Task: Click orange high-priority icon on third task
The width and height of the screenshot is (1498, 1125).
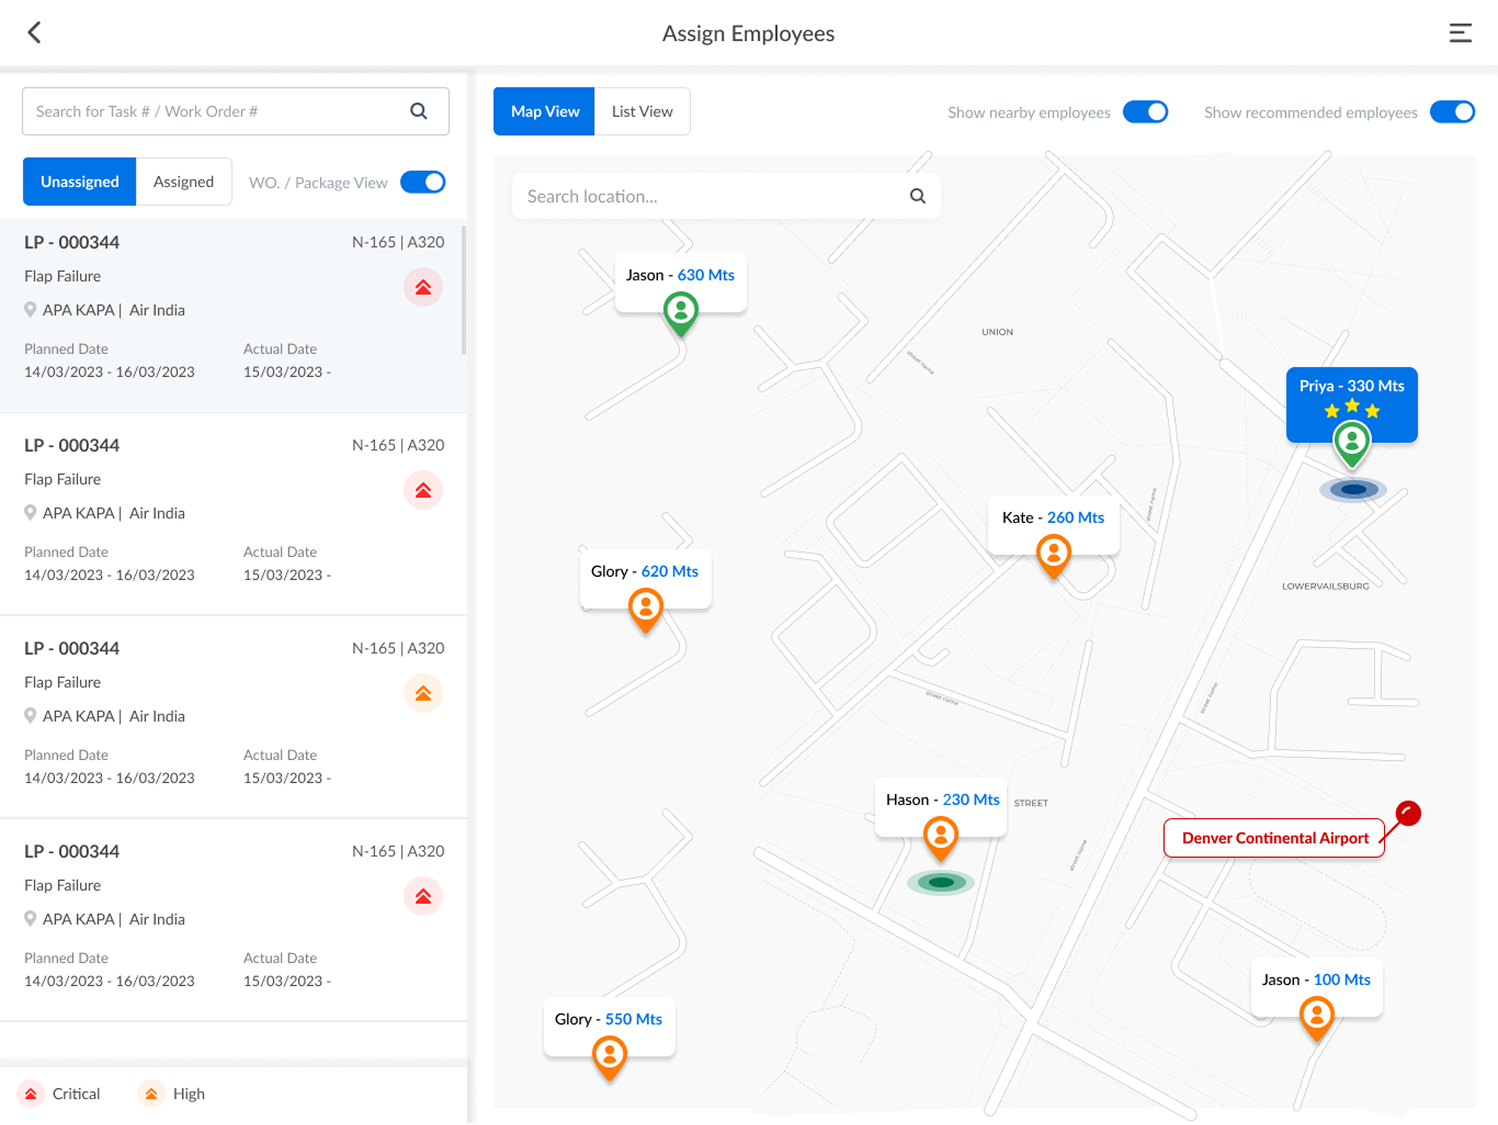Action: tap(423, 693)
